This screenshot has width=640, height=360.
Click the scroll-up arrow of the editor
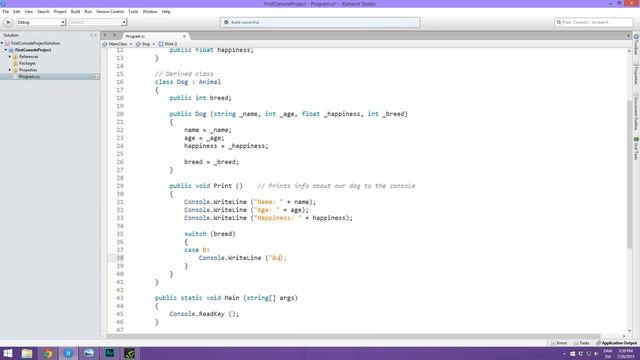tap(629, 51)
